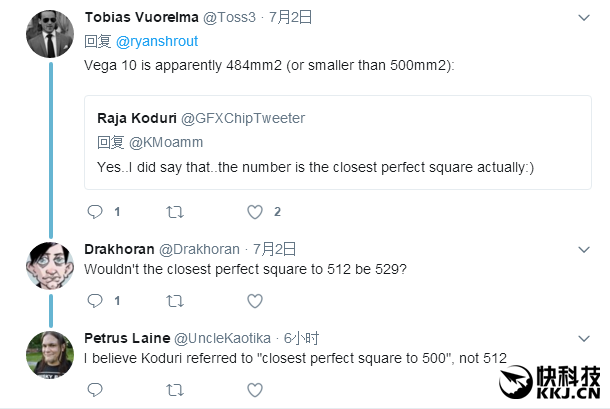Open Drakhoran's avatar image
This screenshot has width=610, height=409.
(49, 266)
